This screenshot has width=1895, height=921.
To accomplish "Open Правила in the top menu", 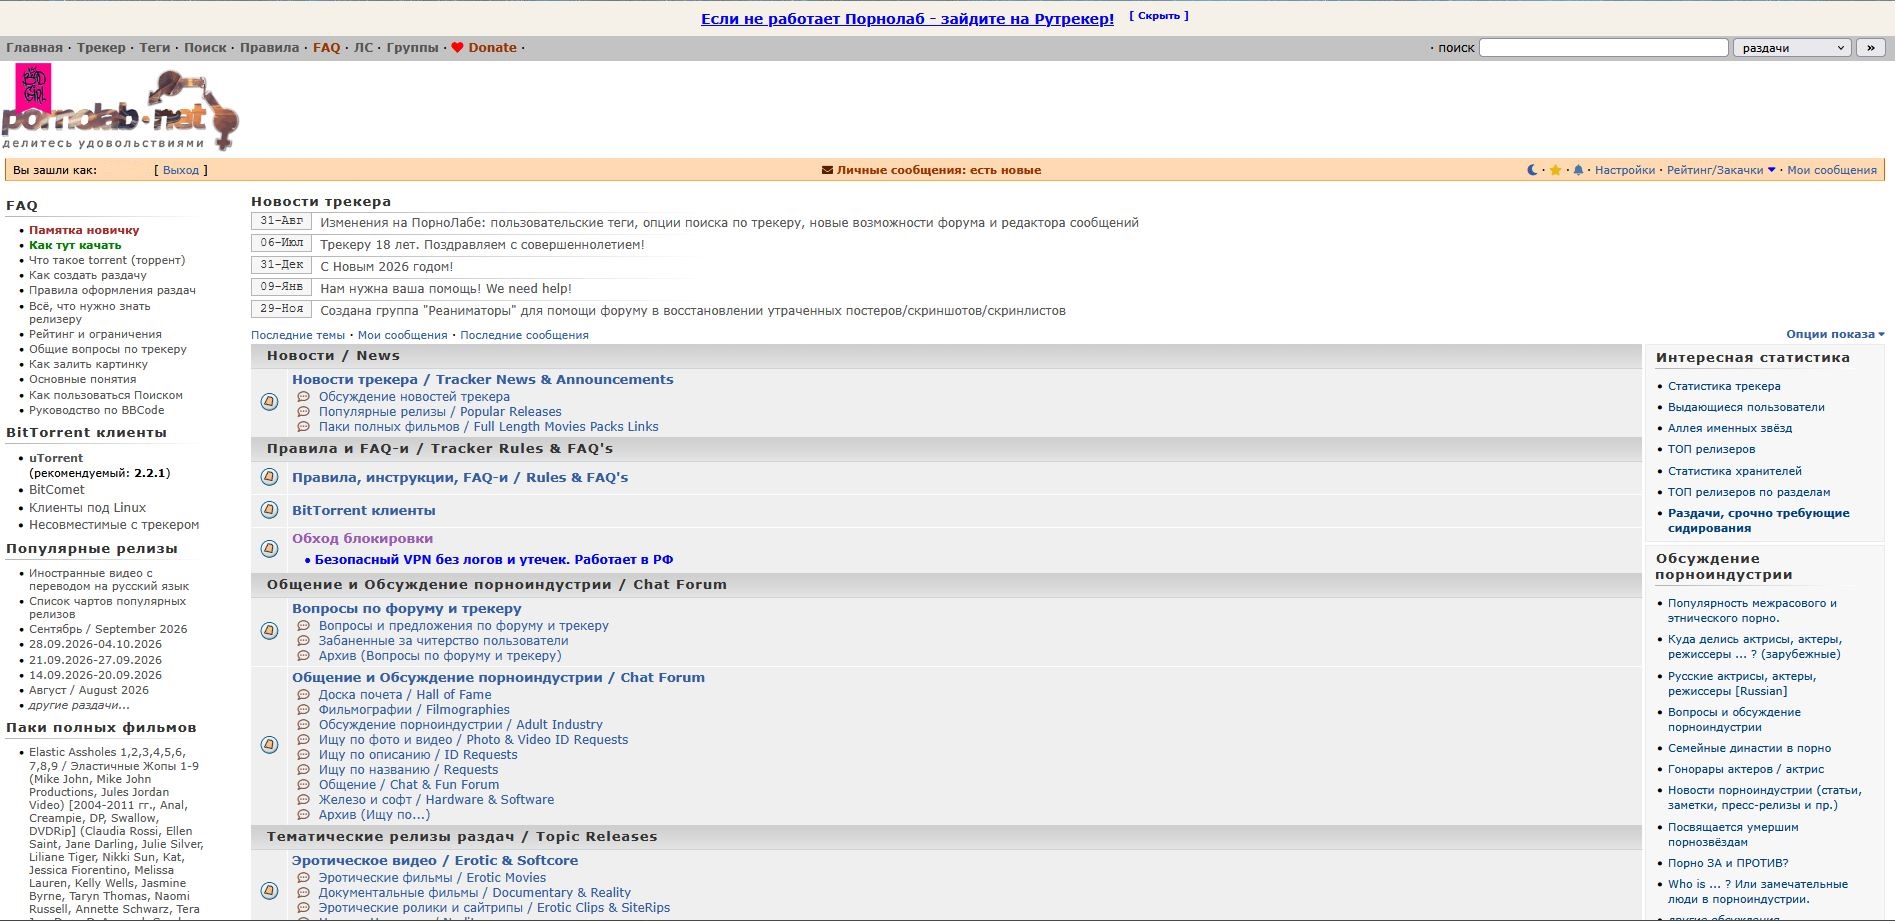I will [x=269, y=47].
